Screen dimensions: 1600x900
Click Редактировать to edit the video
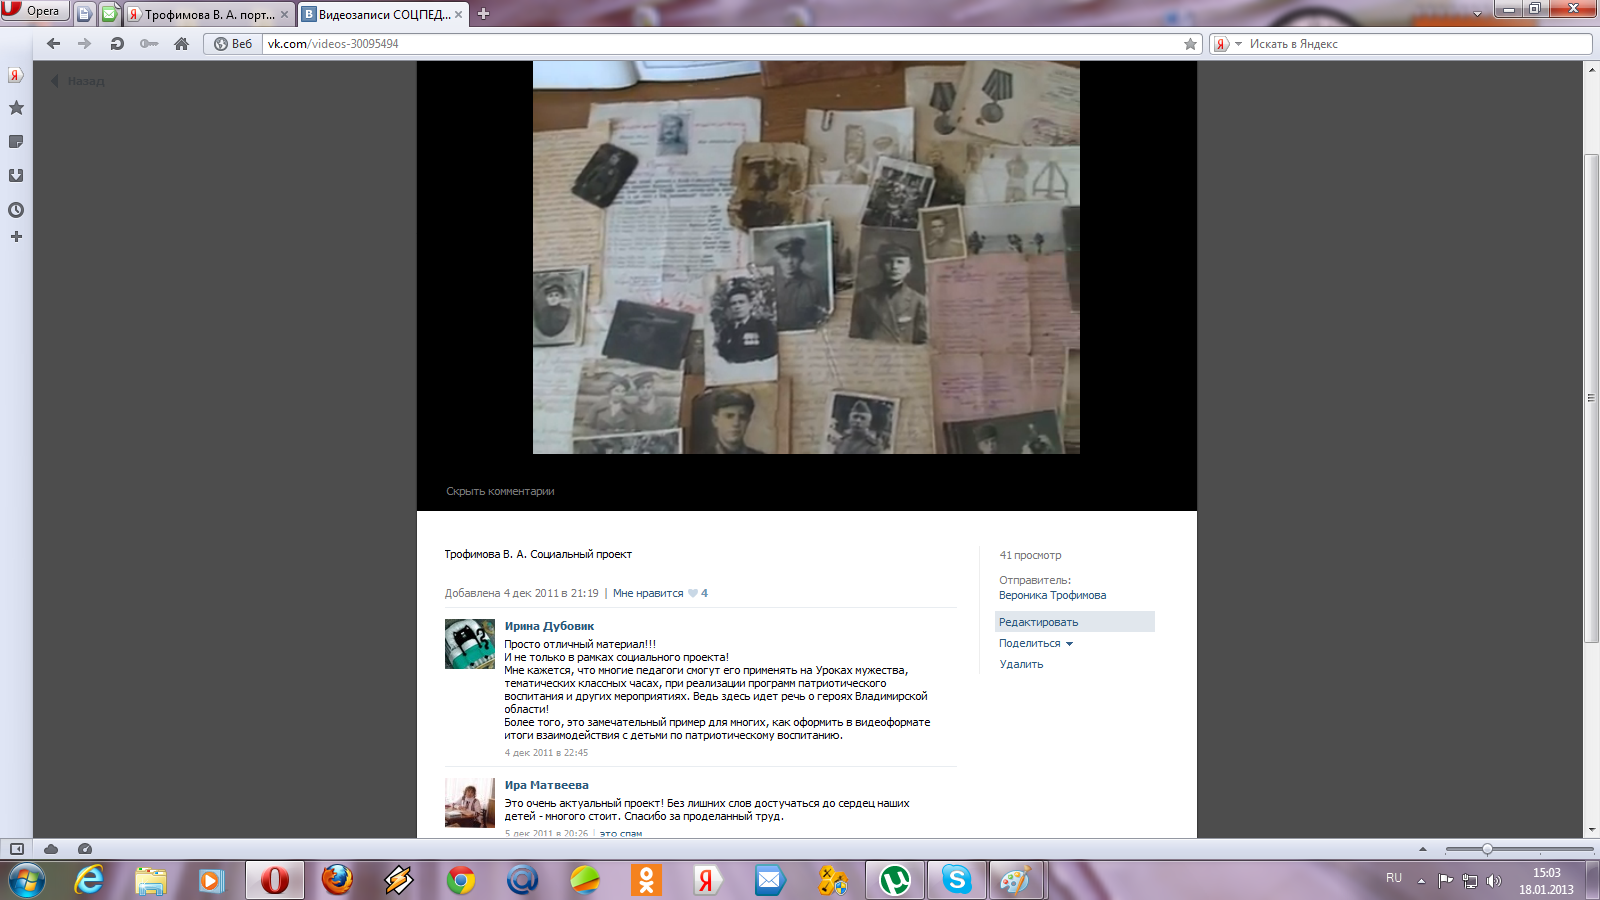point(1075,622)
